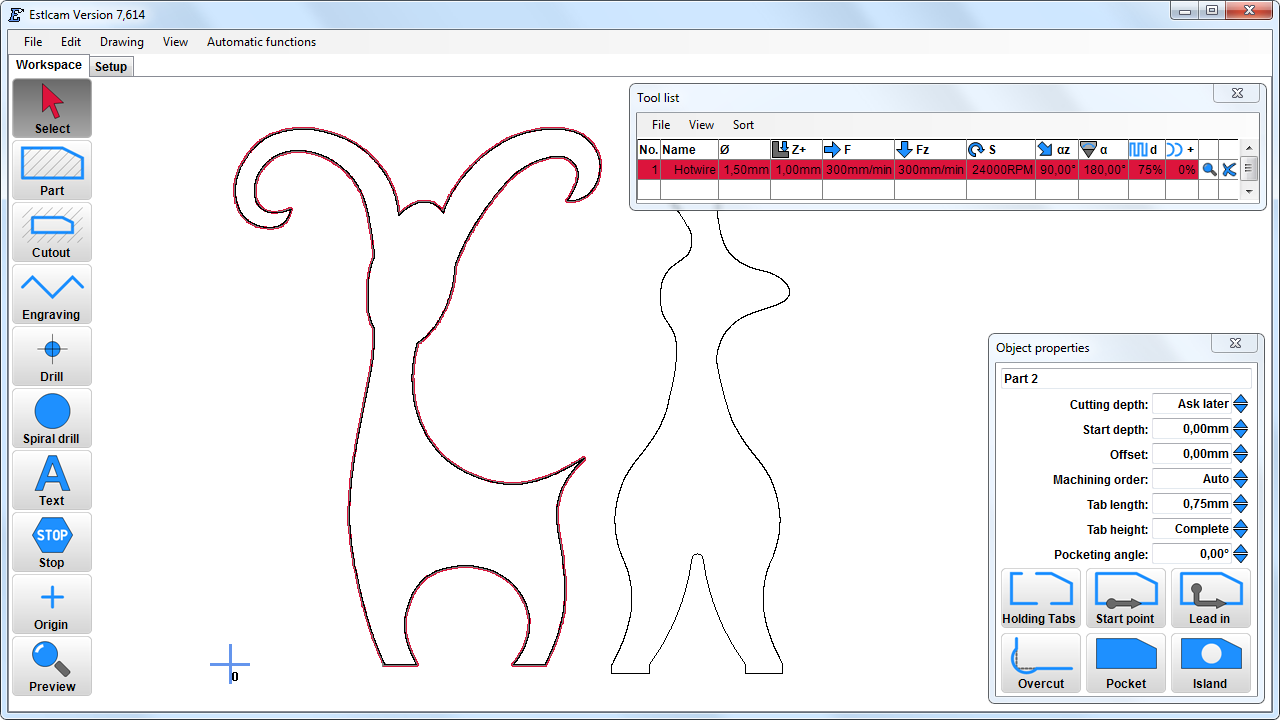The height and width of the screenshot is (720, 1280).
Task: Select the Engraving tool
Action: pos(52,294)
